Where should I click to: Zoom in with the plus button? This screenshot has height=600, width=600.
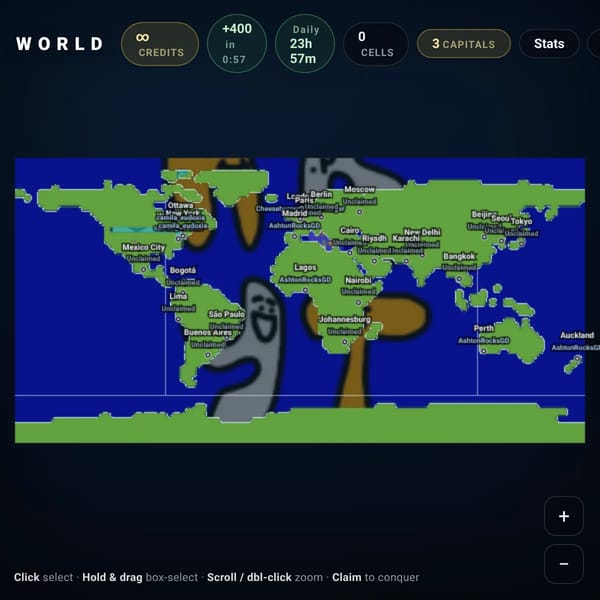564,516
